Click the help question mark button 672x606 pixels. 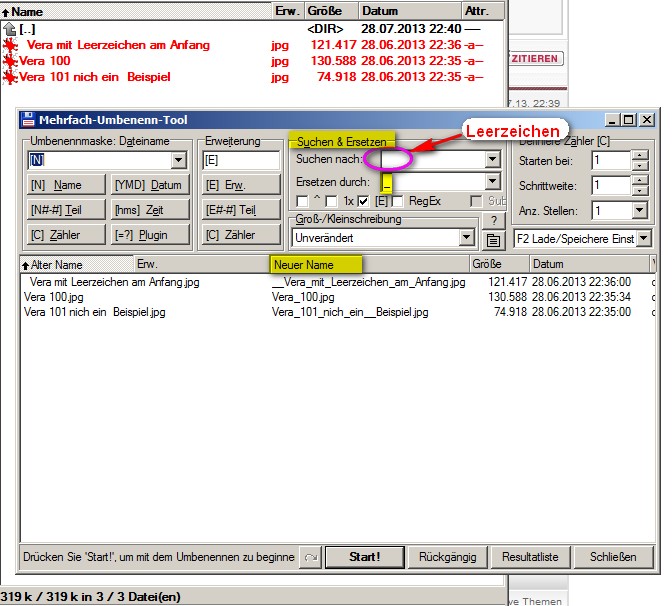(x=492, y=221)
